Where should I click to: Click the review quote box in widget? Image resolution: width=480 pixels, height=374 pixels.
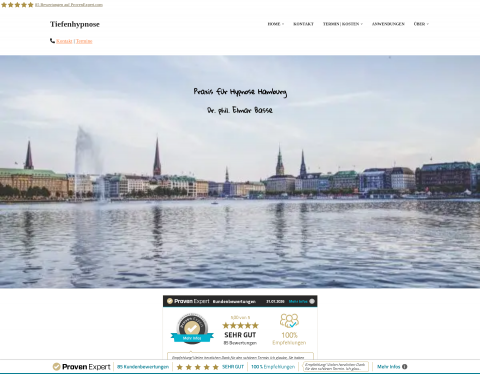pyautogui.click(x=240, y=356)
